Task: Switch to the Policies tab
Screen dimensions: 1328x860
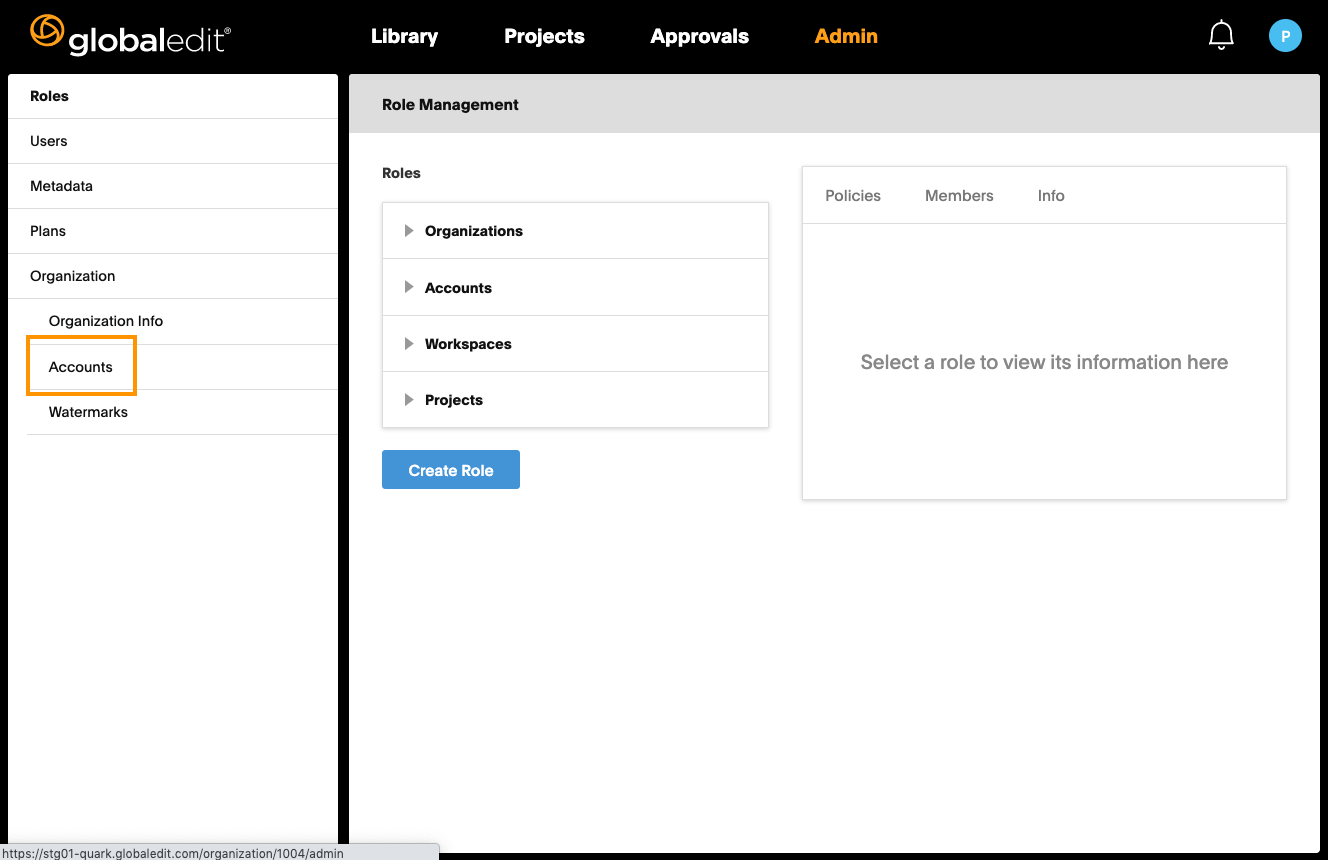Action: coord(853,196)
